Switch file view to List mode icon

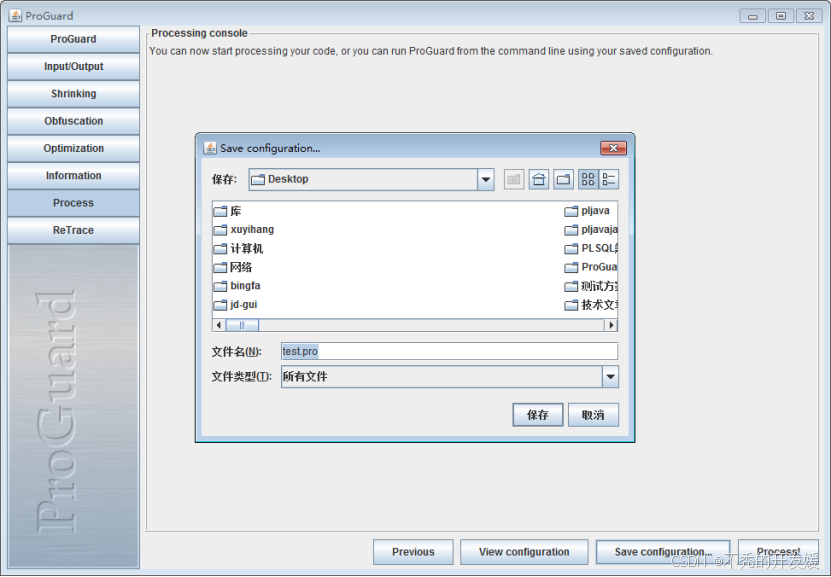click(x=588, y=180)
